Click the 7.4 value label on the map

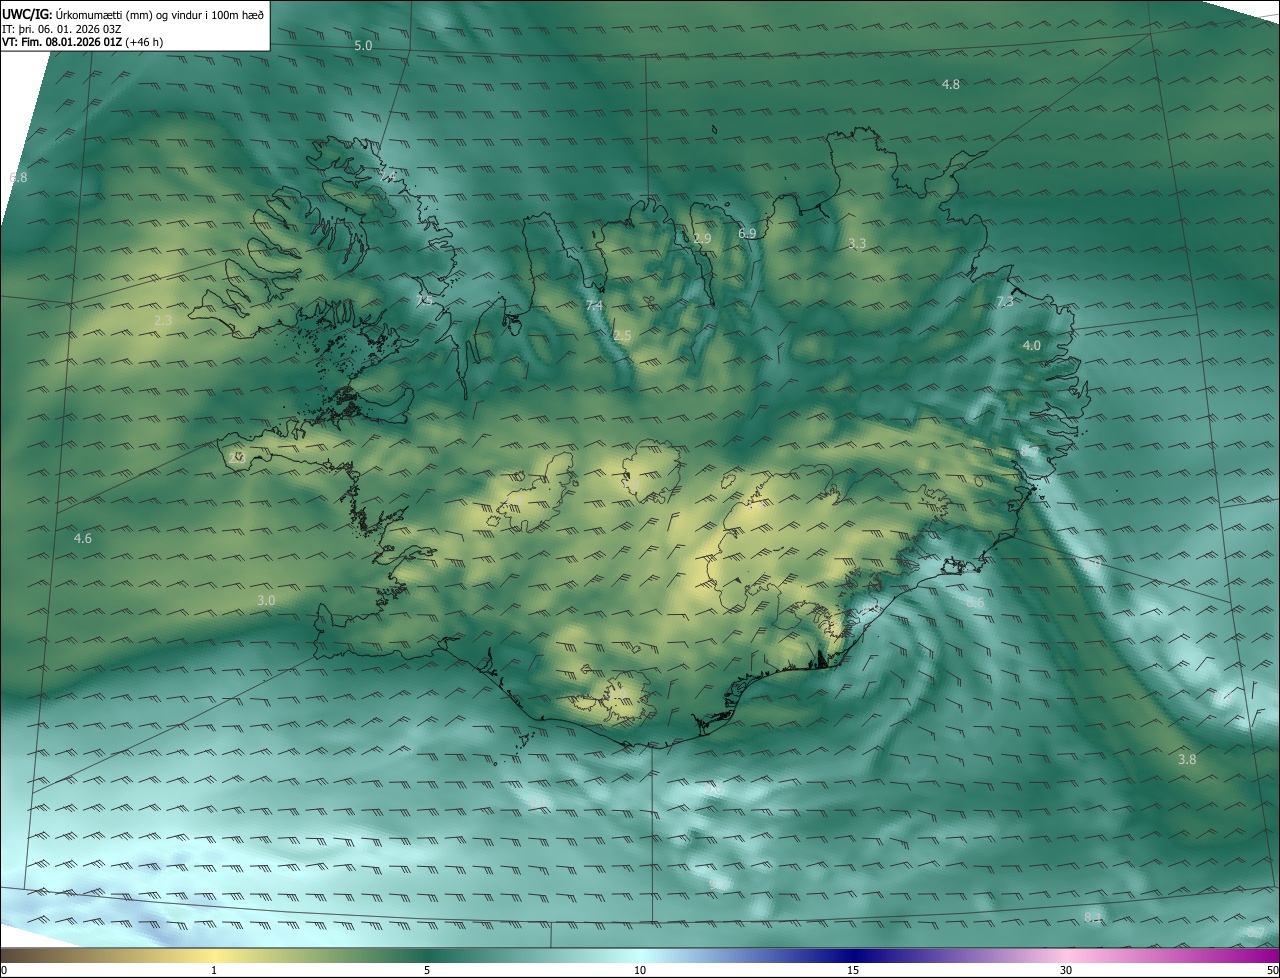coord(594,306)
